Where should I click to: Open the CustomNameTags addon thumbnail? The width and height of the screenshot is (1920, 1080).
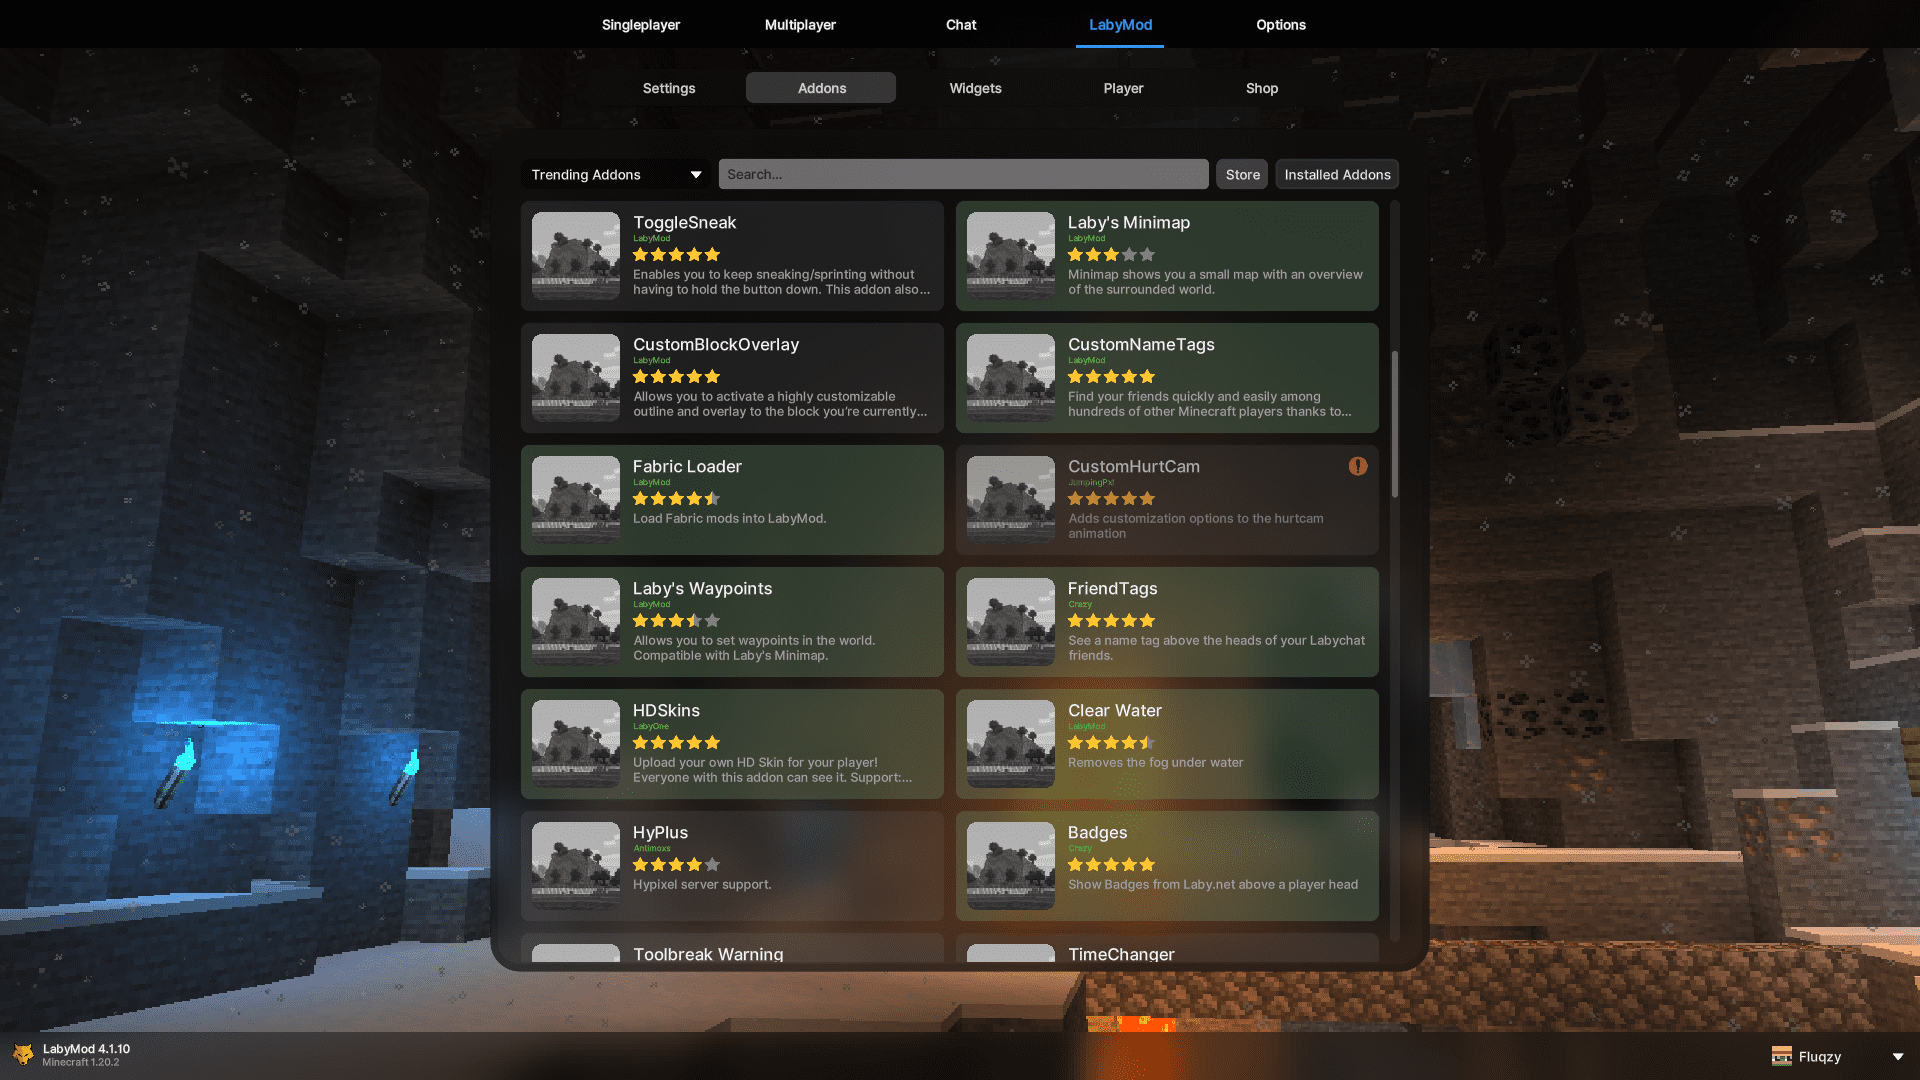(1011, 378)
